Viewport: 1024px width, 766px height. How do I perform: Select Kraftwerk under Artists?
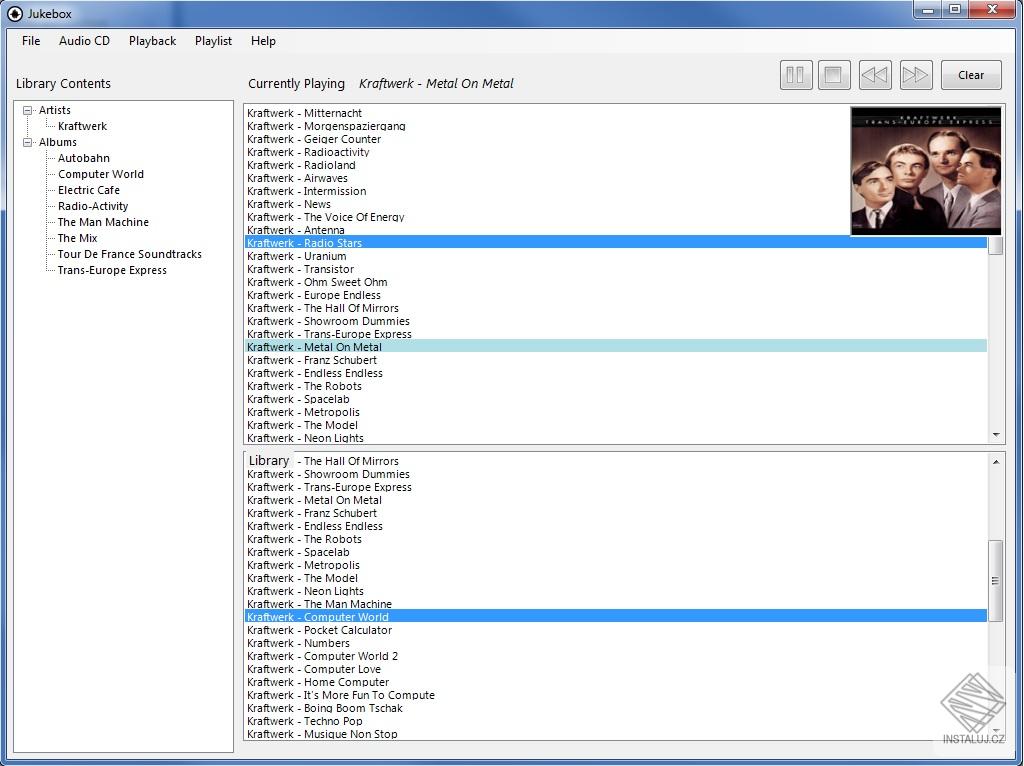[x=82, y=126]
